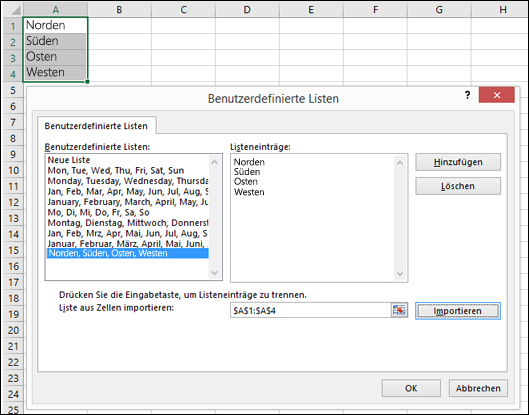Select the 'January, February, March' list
Image resolution: width=529 pixels, height=415 pixels.
(x=128, y=202)
